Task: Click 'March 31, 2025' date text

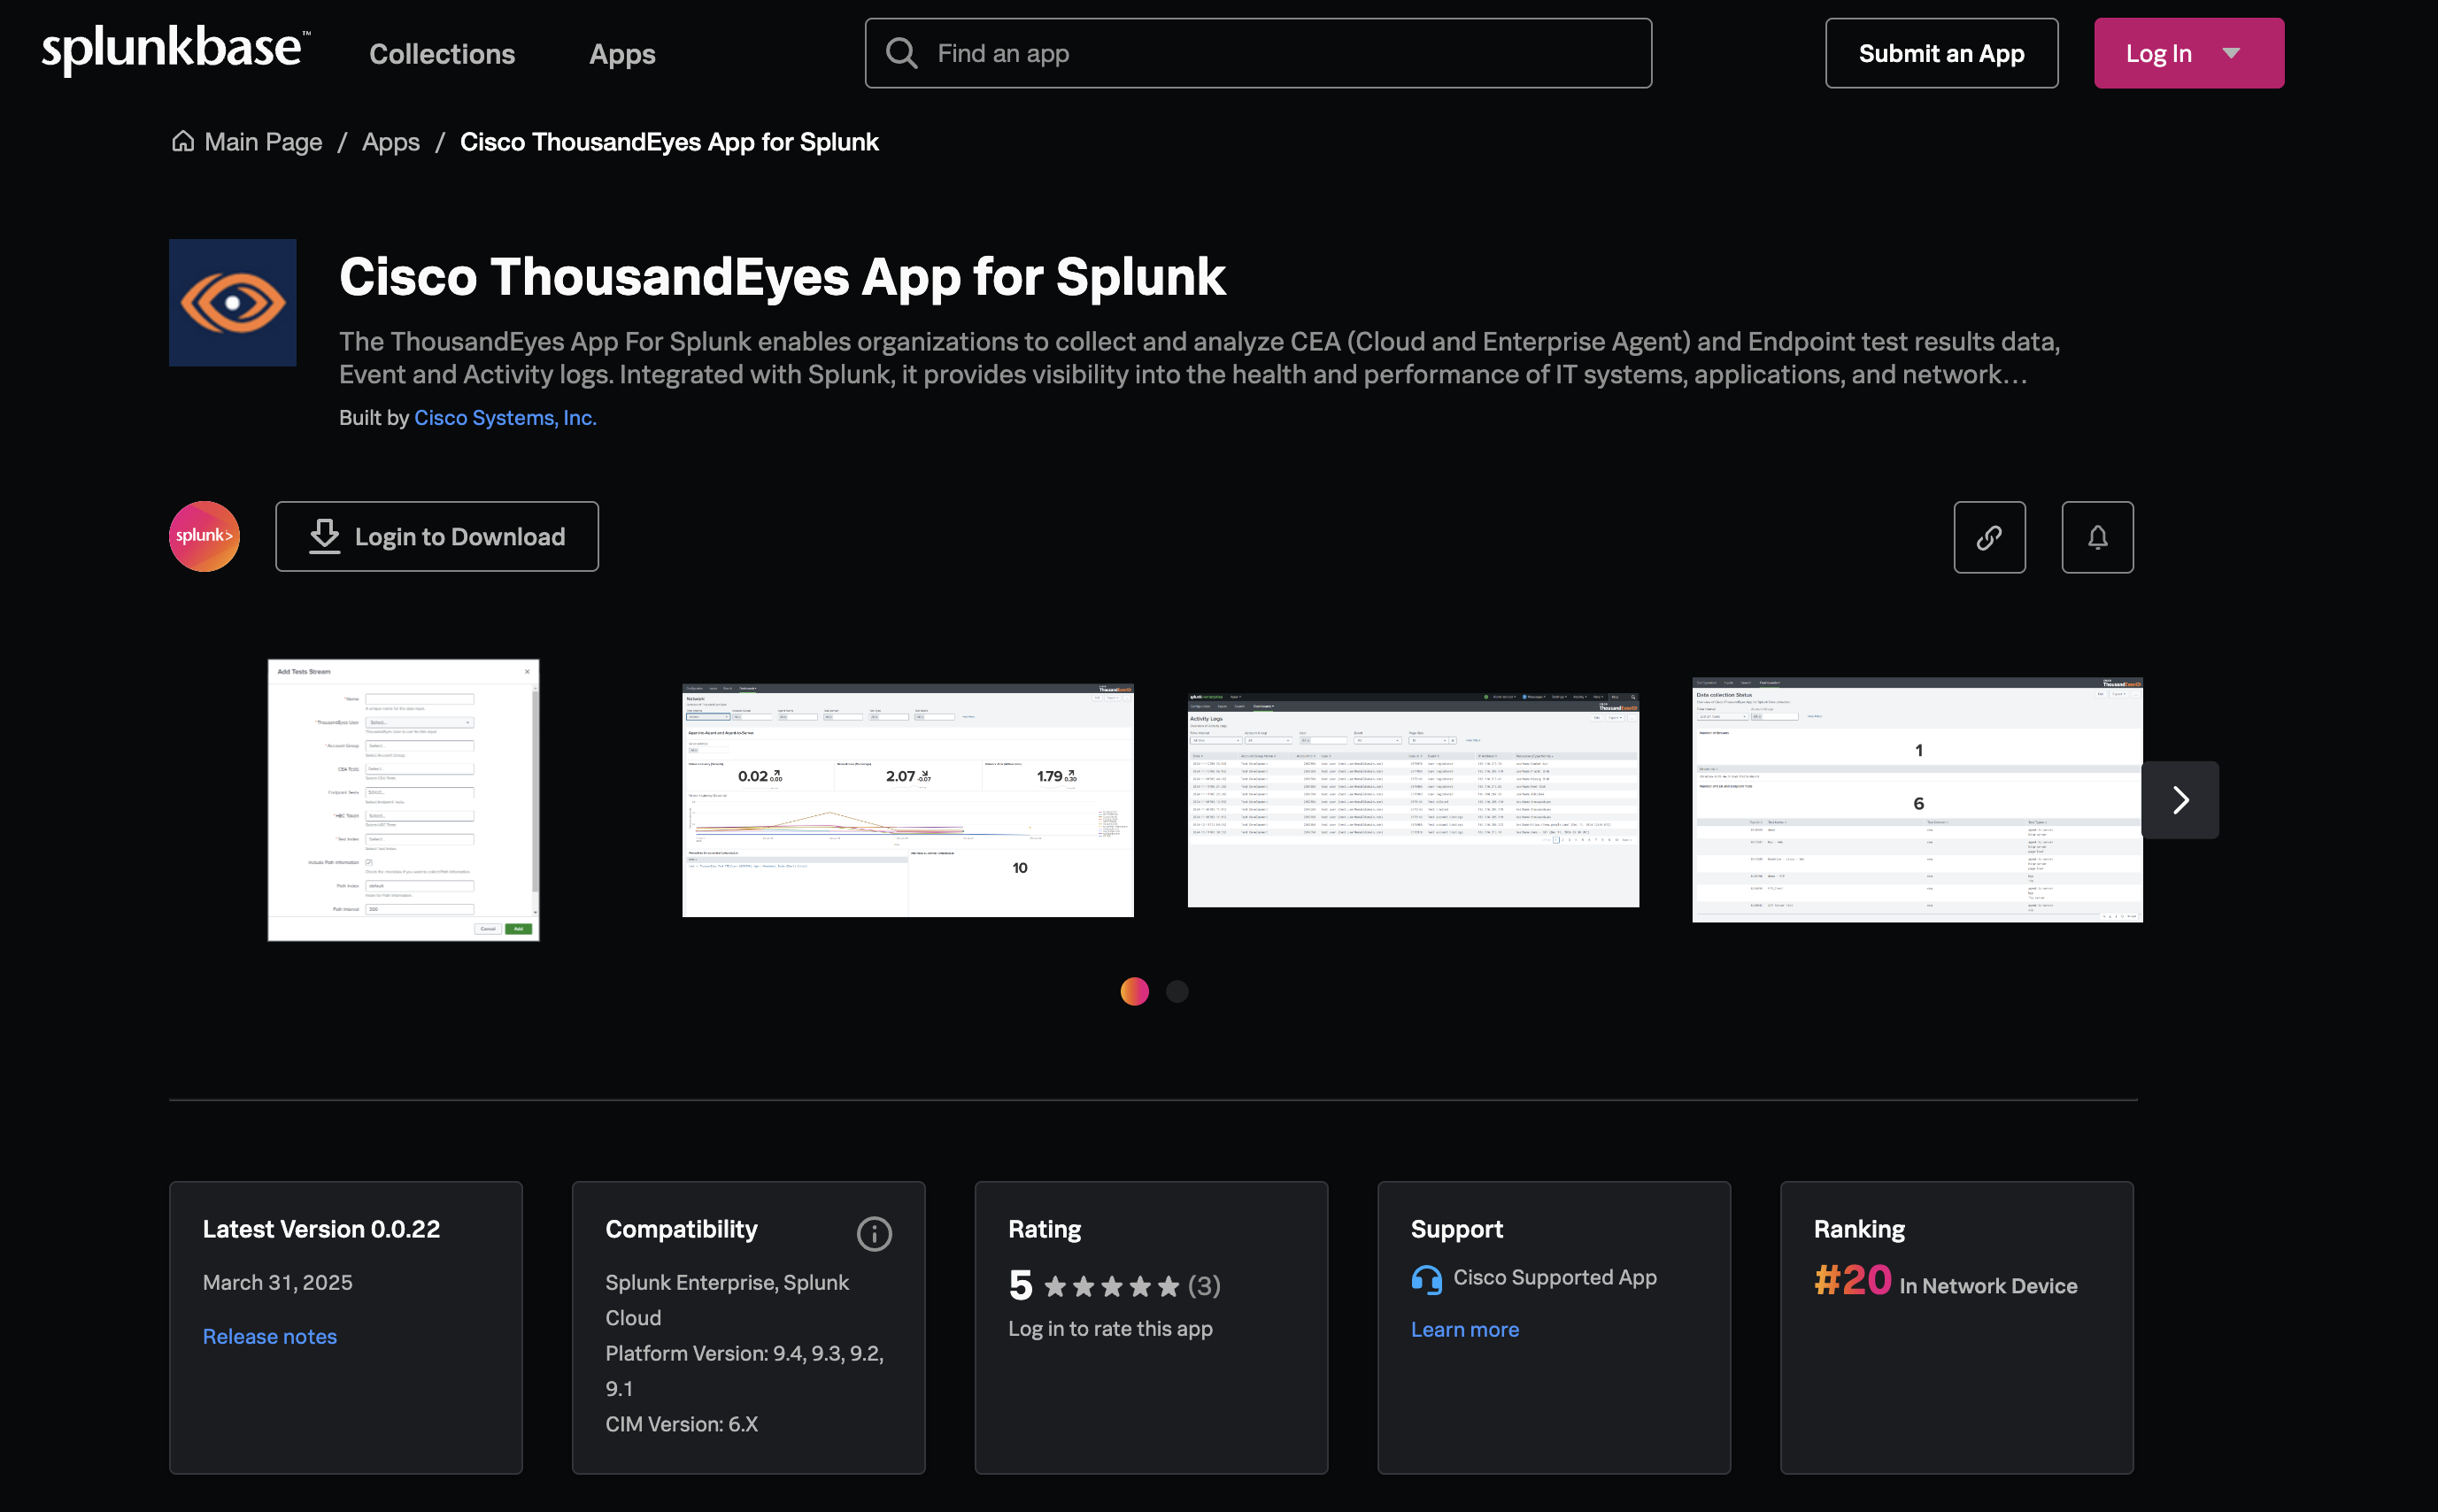Action: point(278,1282)
